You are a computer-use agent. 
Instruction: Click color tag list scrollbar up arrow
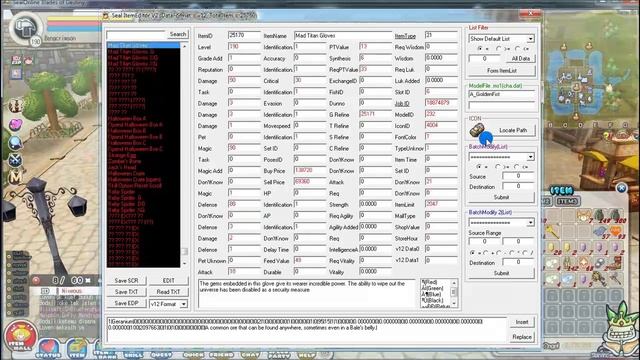[x=453, y=282]
